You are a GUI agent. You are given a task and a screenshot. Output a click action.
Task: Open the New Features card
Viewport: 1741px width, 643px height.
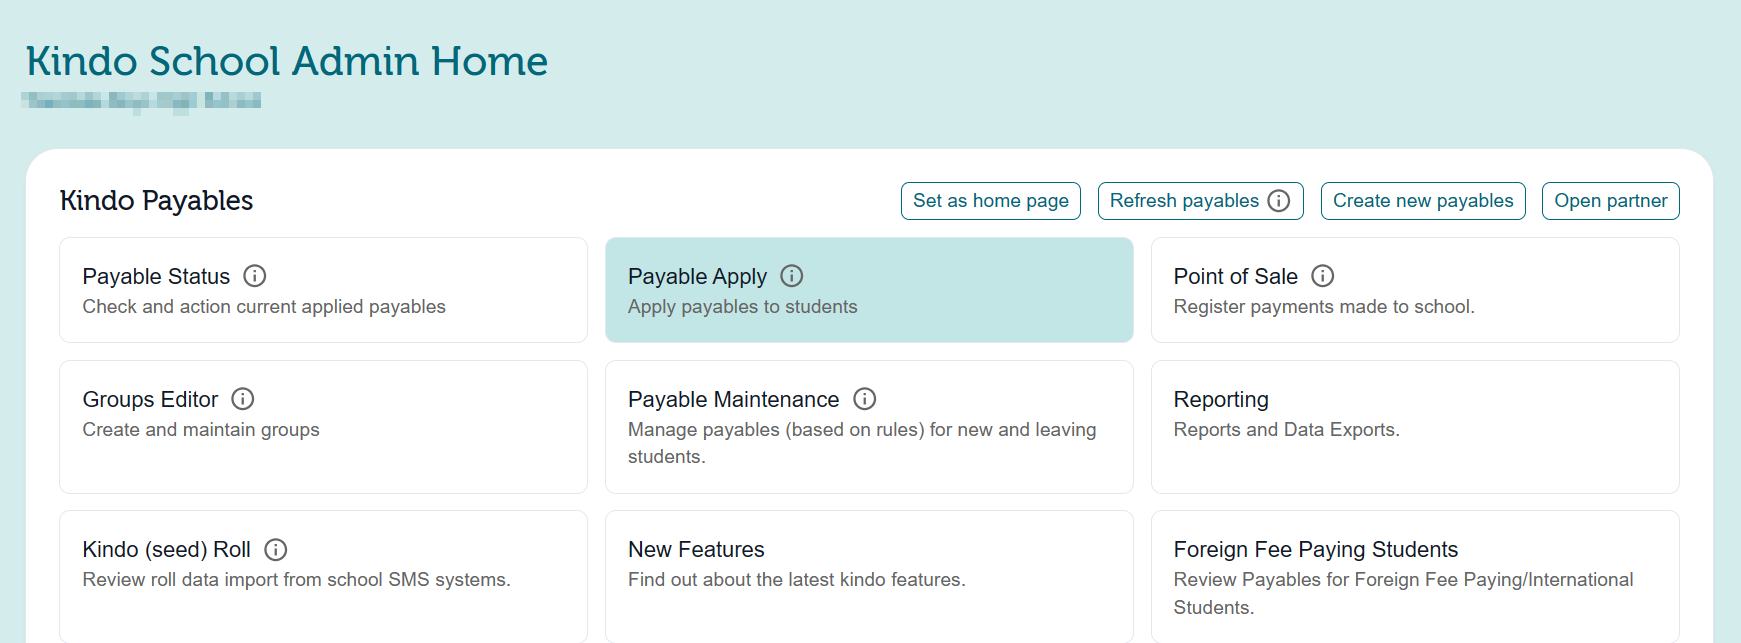click(869, 577)
